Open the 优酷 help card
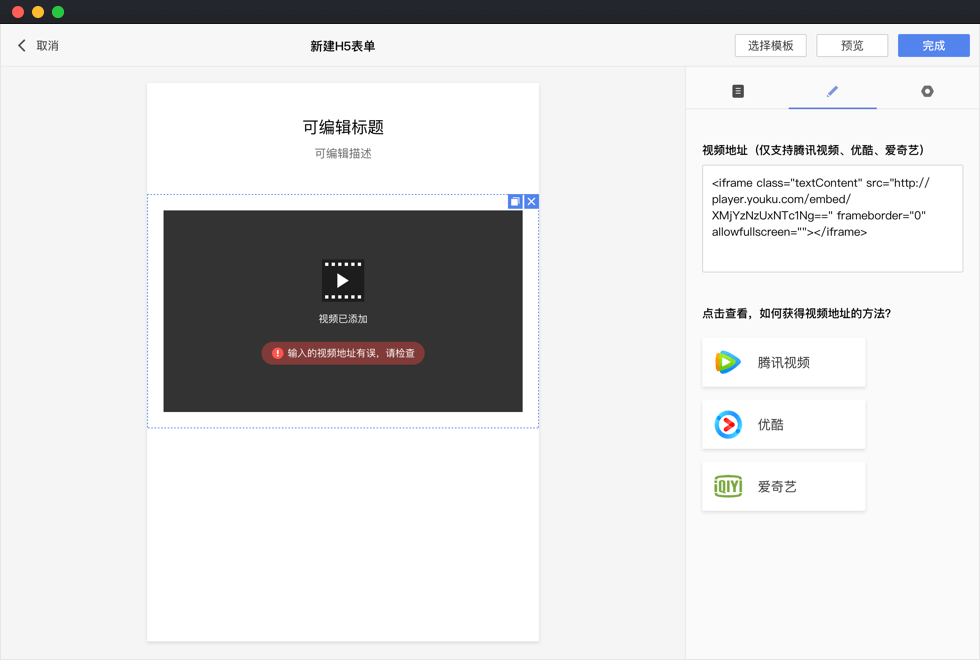Viewport: 980px width, 660px height. pos(783,424)
